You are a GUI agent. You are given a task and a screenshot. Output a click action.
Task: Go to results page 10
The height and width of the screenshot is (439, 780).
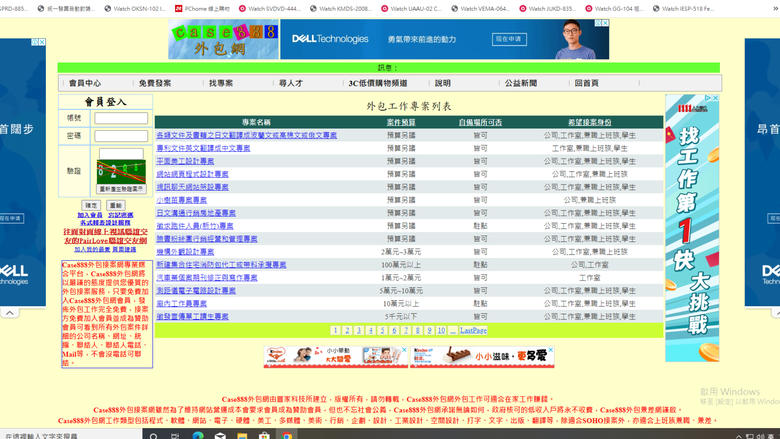pyautogui.click(x=441, y=330)
